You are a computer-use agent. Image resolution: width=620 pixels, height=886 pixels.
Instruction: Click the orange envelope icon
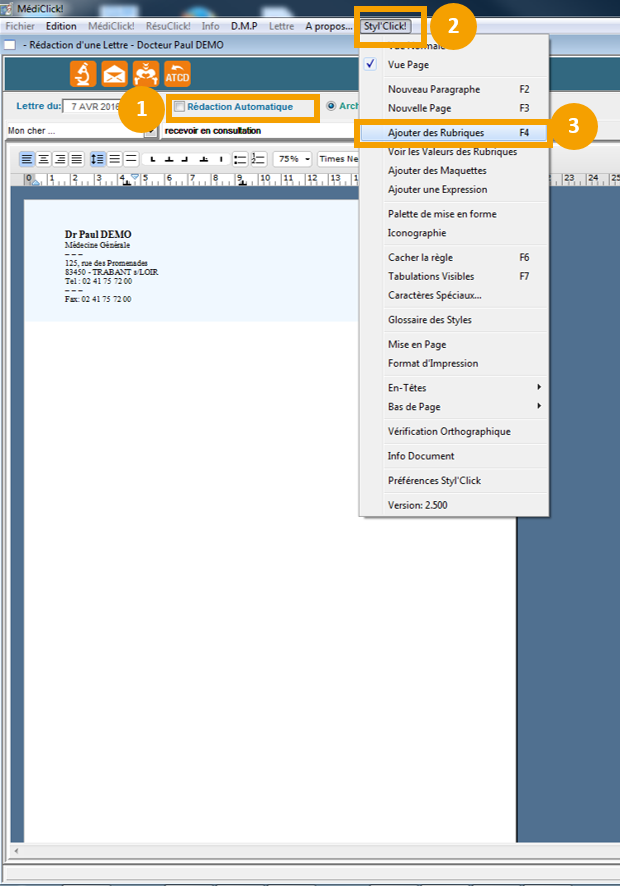coord(114,74)
